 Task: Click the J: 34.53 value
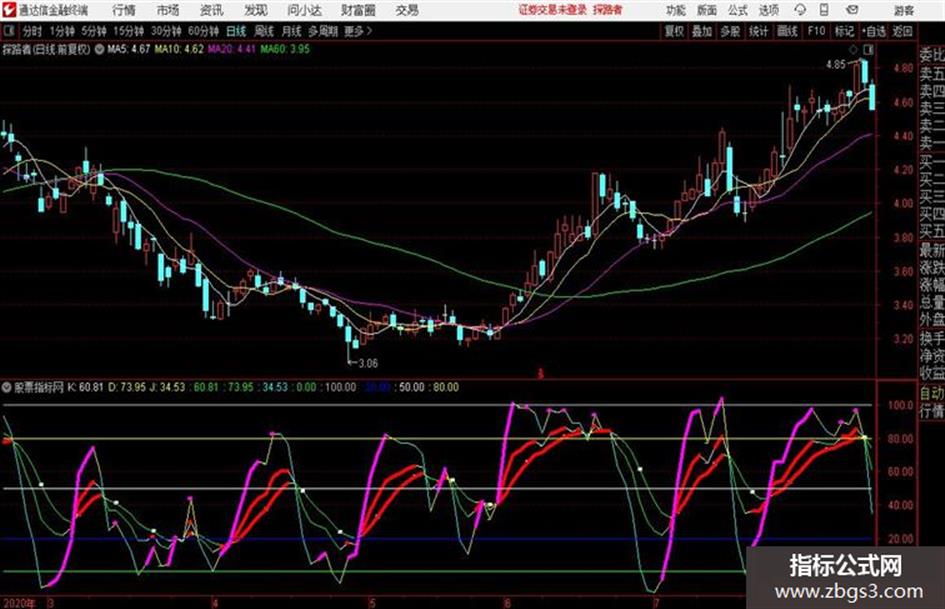click(167, 387)
